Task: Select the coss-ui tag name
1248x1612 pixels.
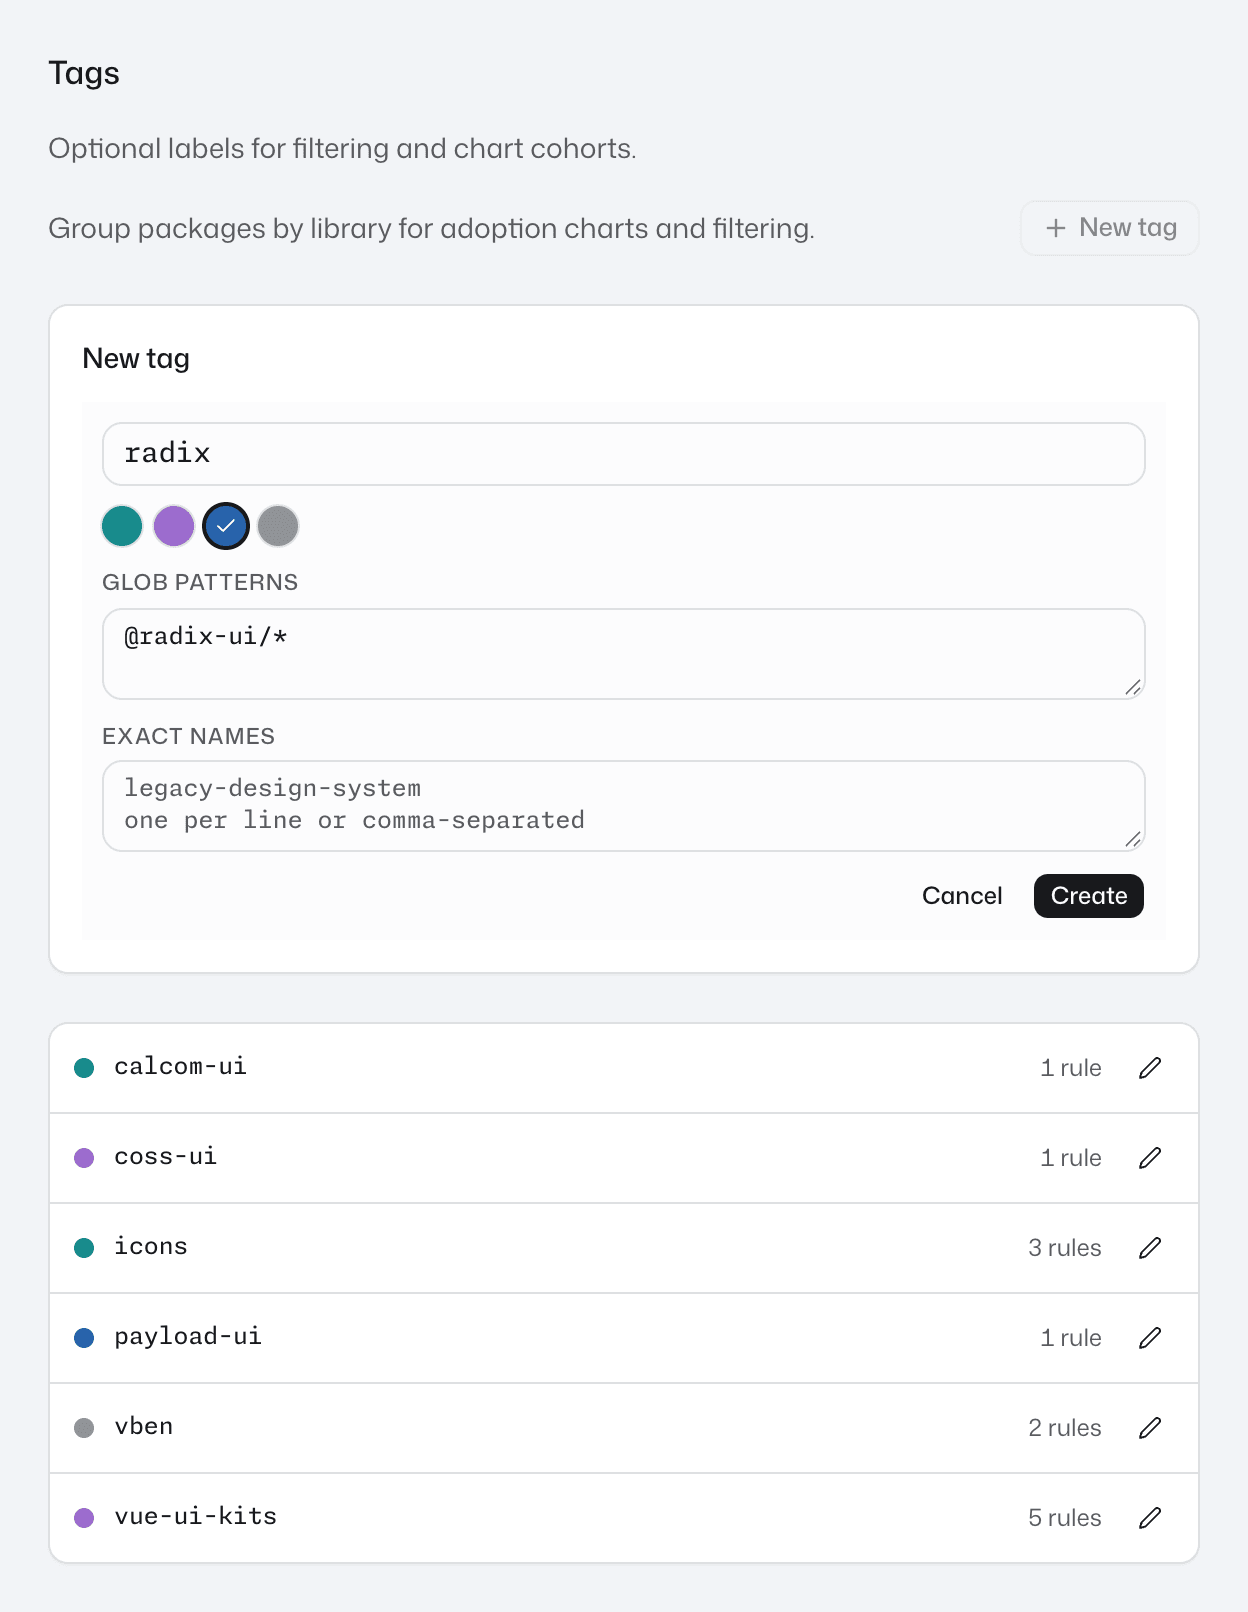Action: pyautogui.click(x=165, y=1157)
